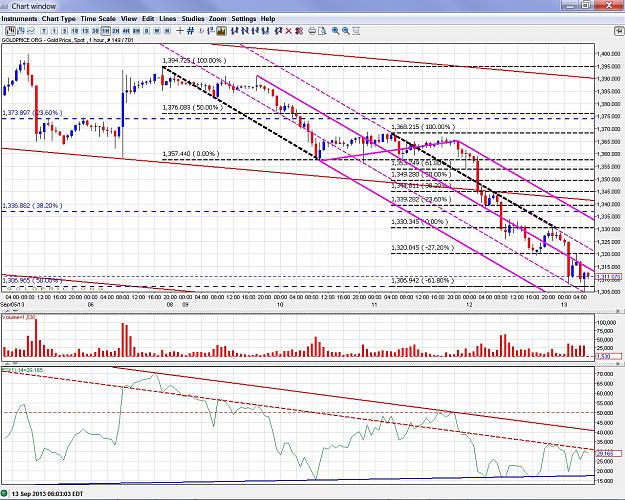Click the fit-to-window icon after zoom
The height and width of the screenshot is (500, 625).
(356, 31)
